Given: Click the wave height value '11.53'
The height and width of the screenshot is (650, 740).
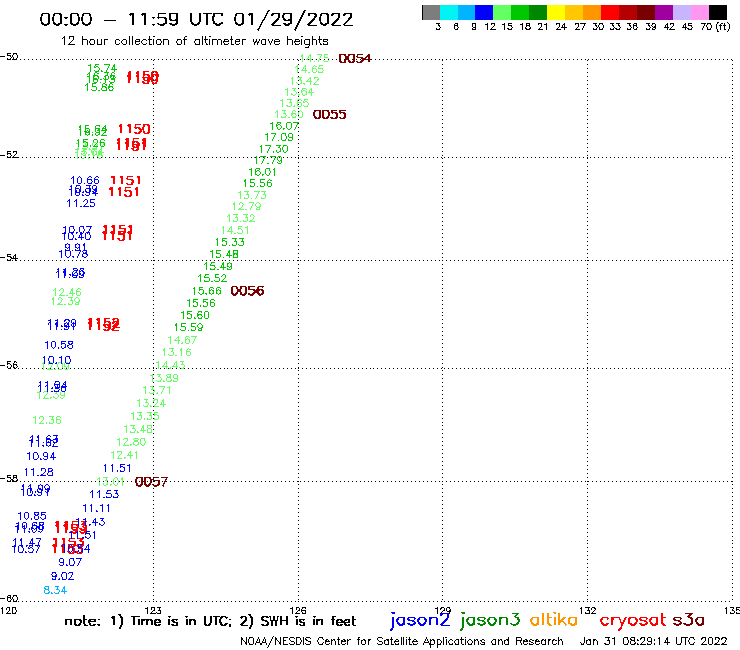Looking at the screenshot, I should click(x=104, y=495).
